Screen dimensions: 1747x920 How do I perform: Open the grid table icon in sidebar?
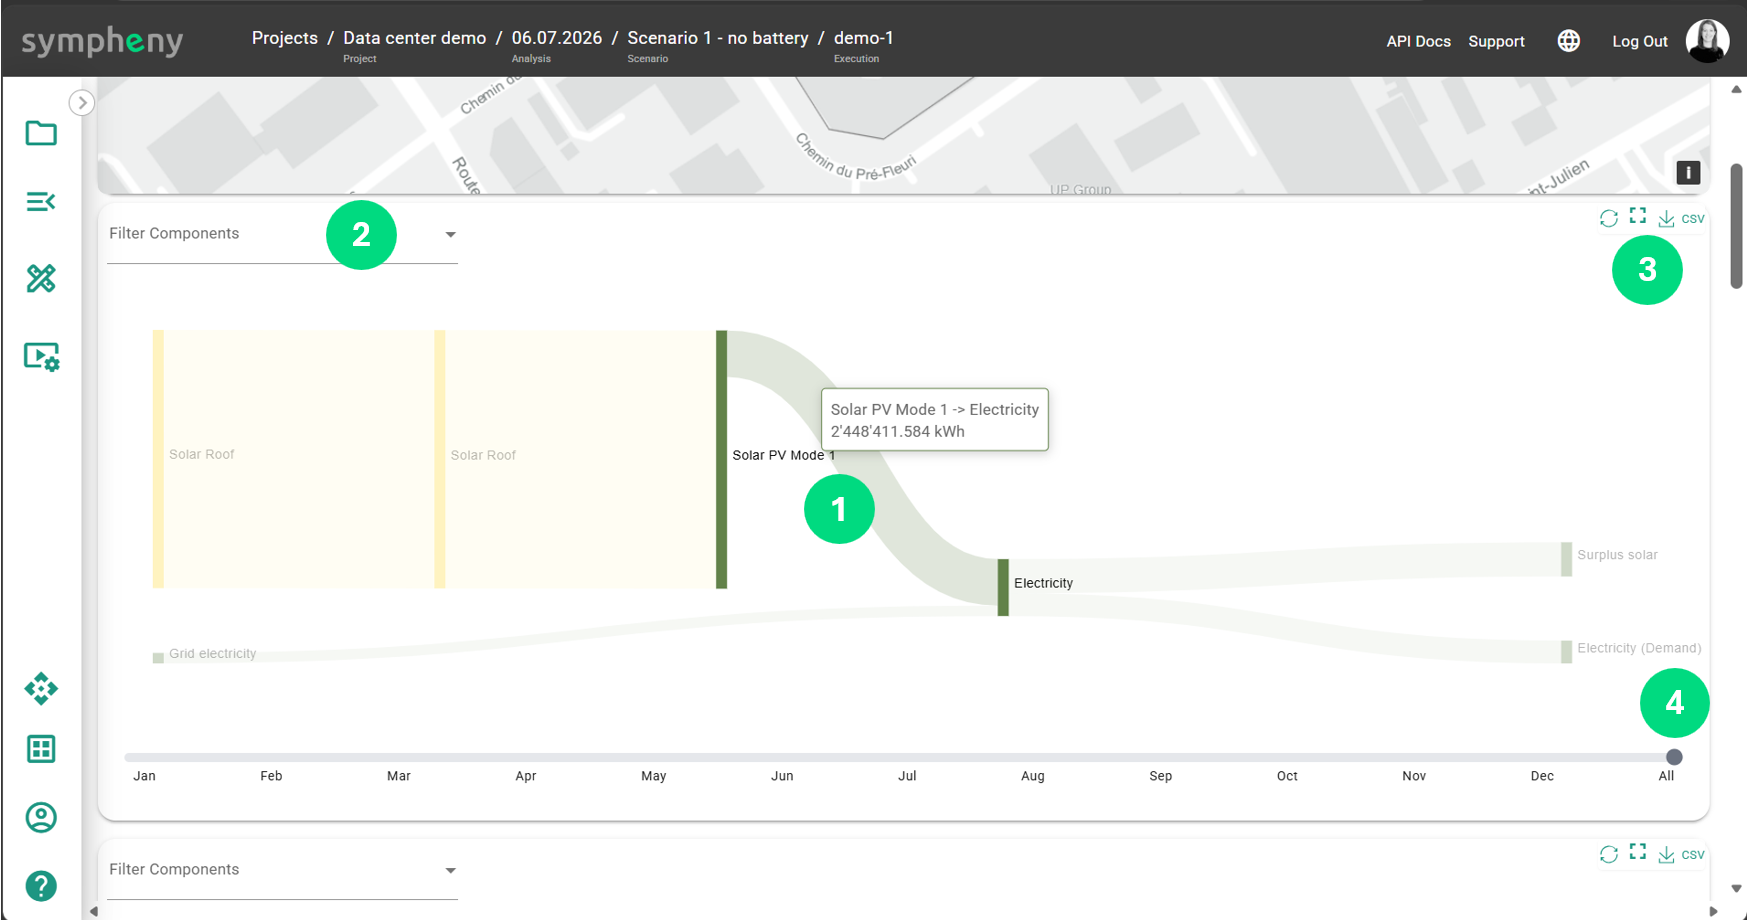point(41,749)
